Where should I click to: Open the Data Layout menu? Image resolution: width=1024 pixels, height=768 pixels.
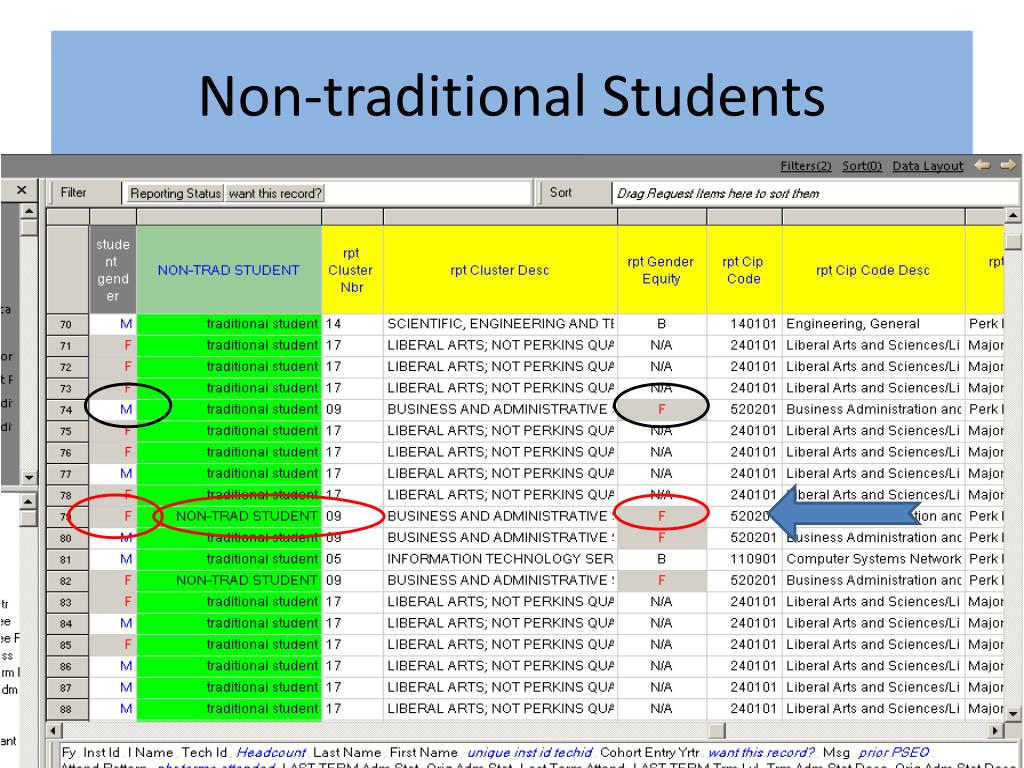[928, 166]
